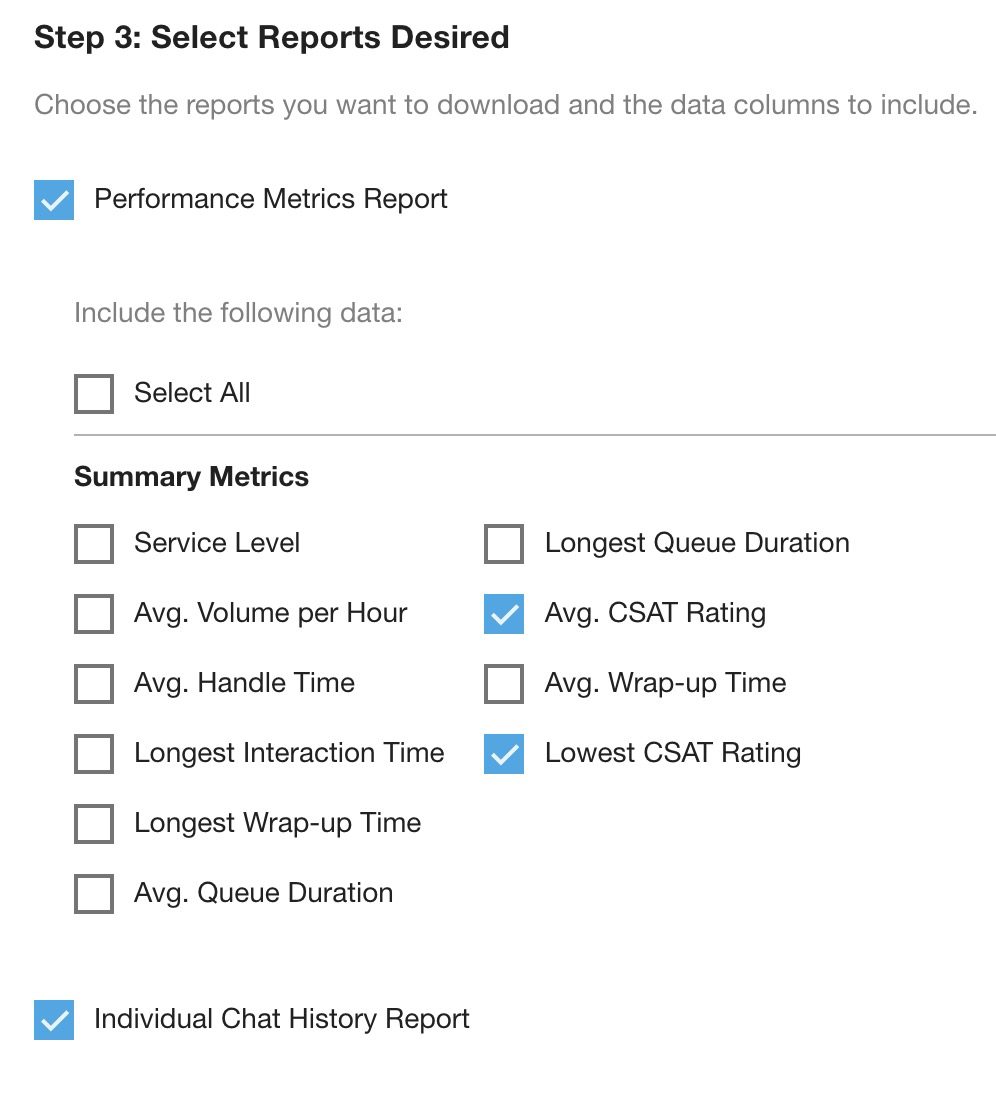Image resolution: width=996 pixels, height=1094 pixels.
Task: Check the Longest Queue Duration box
Action: pyautogui.click(x=504, y=544)
